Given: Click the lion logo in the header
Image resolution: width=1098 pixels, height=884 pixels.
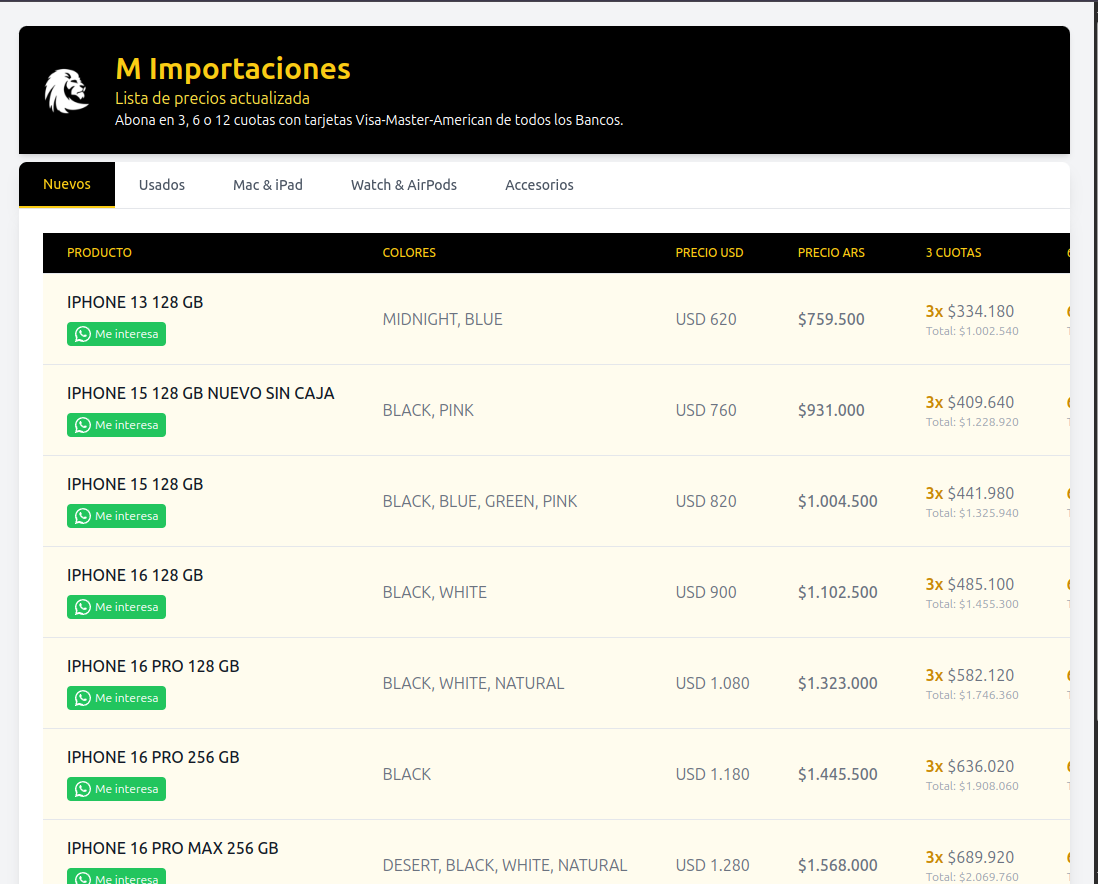Looking at the screenshot, I should (67, 90).
